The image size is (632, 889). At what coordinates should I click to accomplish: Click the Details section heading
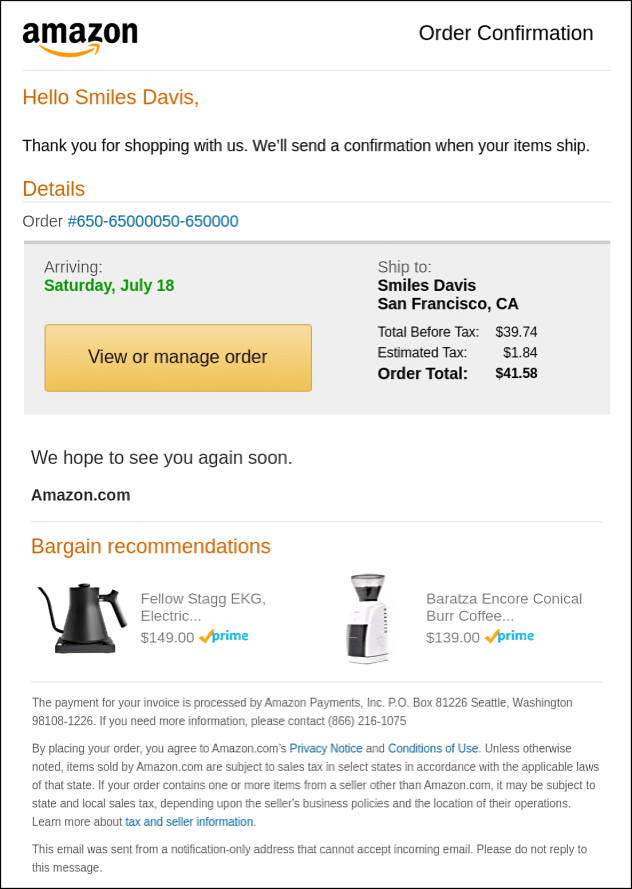[x=54, y=189]
